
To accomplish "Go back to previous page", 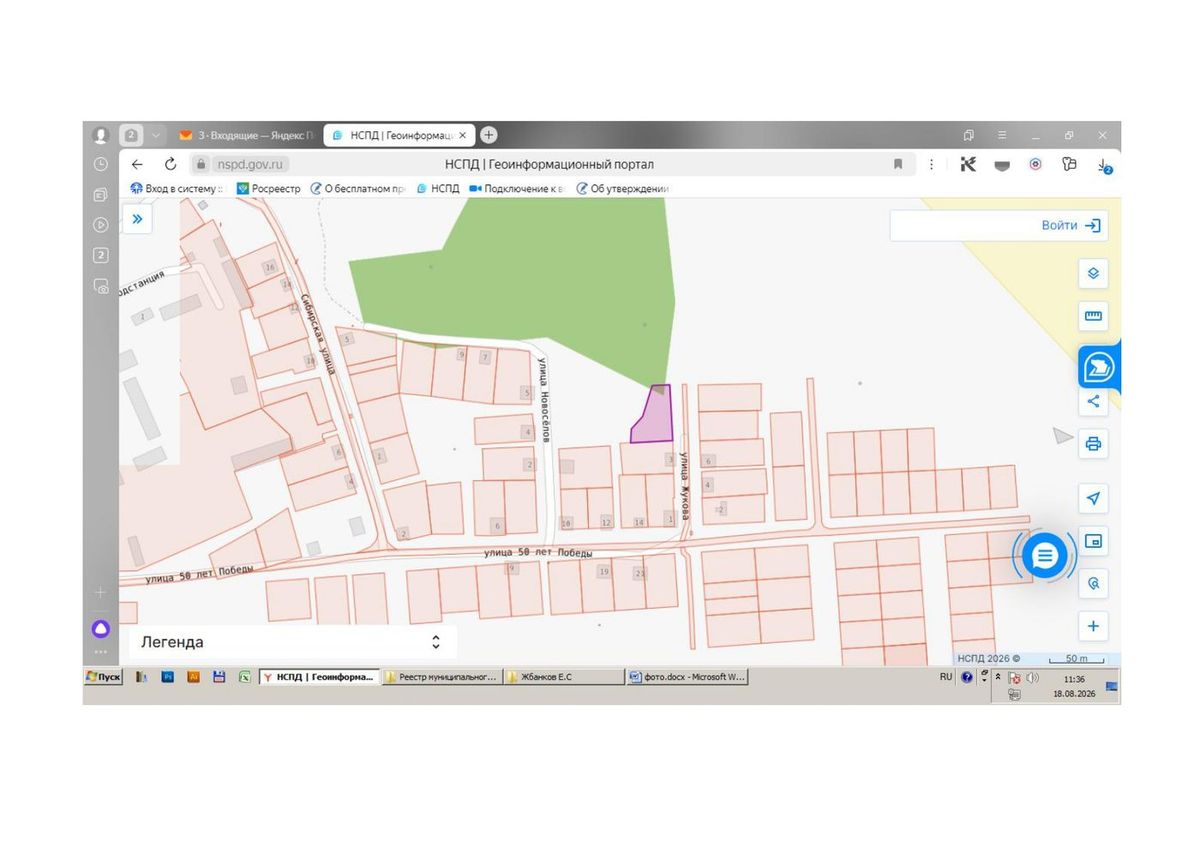I will pyautogui.click(x=138, y=164).
